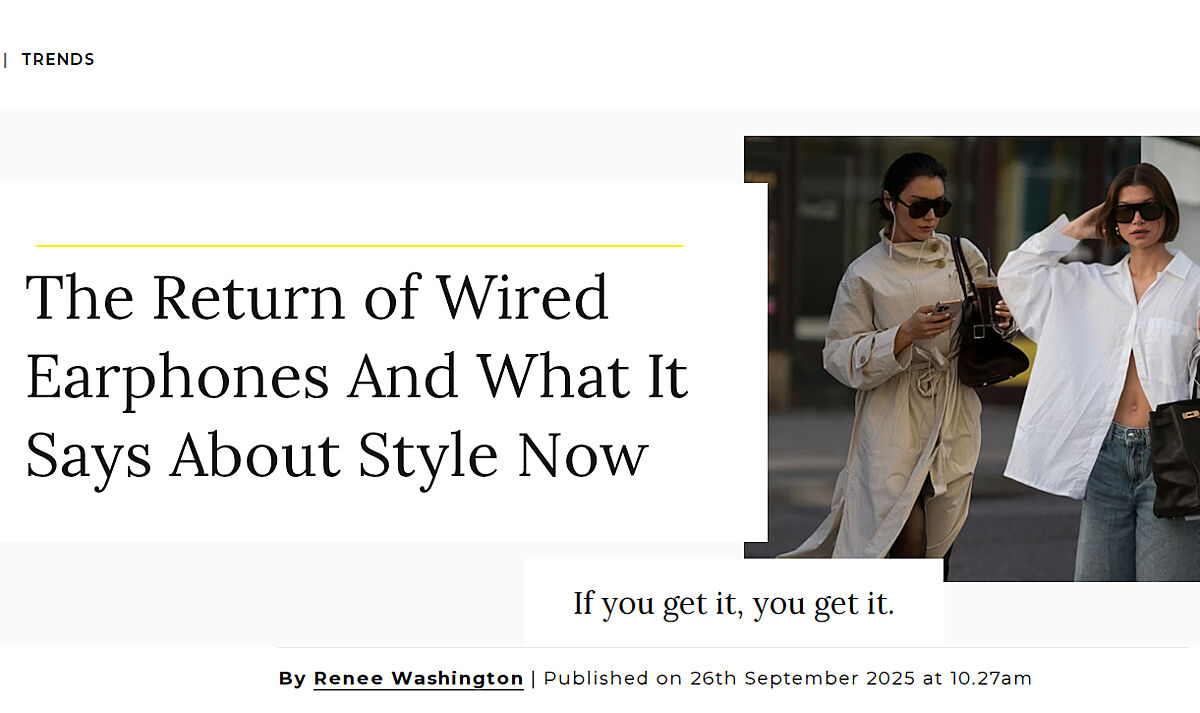Click the black handbag with gold clasp
1200x713 pixels.
click(x=1176, y=455)
